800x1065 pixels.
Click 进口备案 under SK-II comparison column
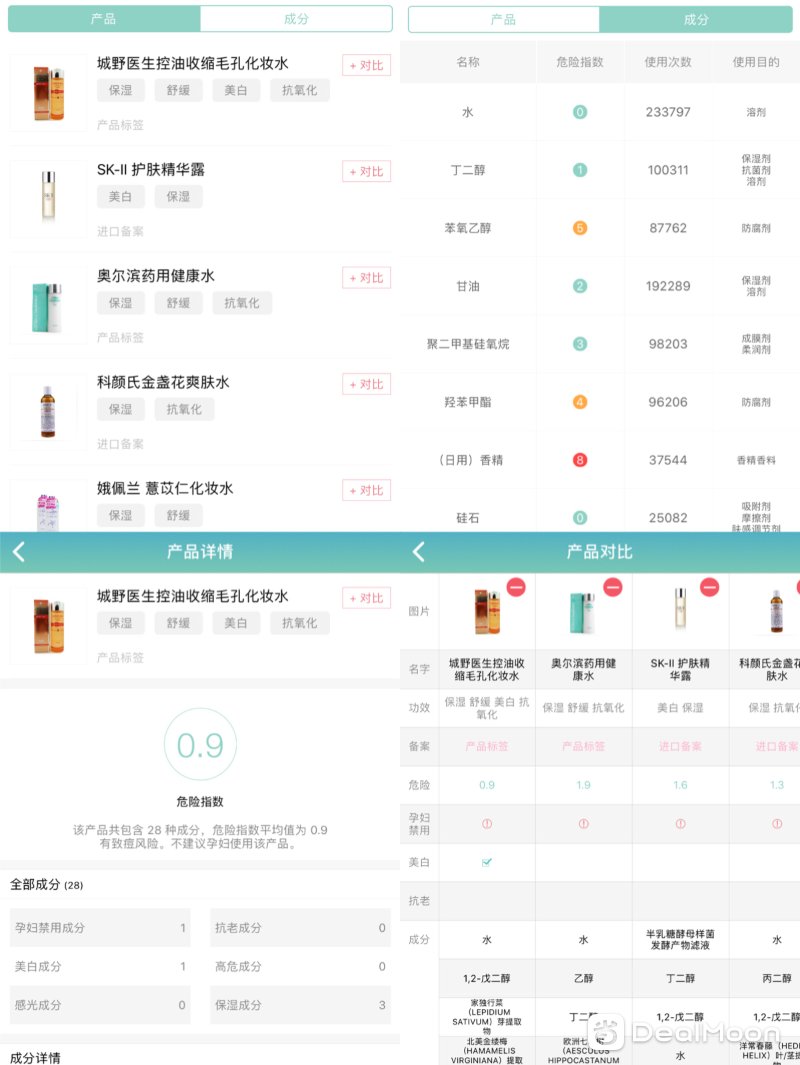pos(680,746)
